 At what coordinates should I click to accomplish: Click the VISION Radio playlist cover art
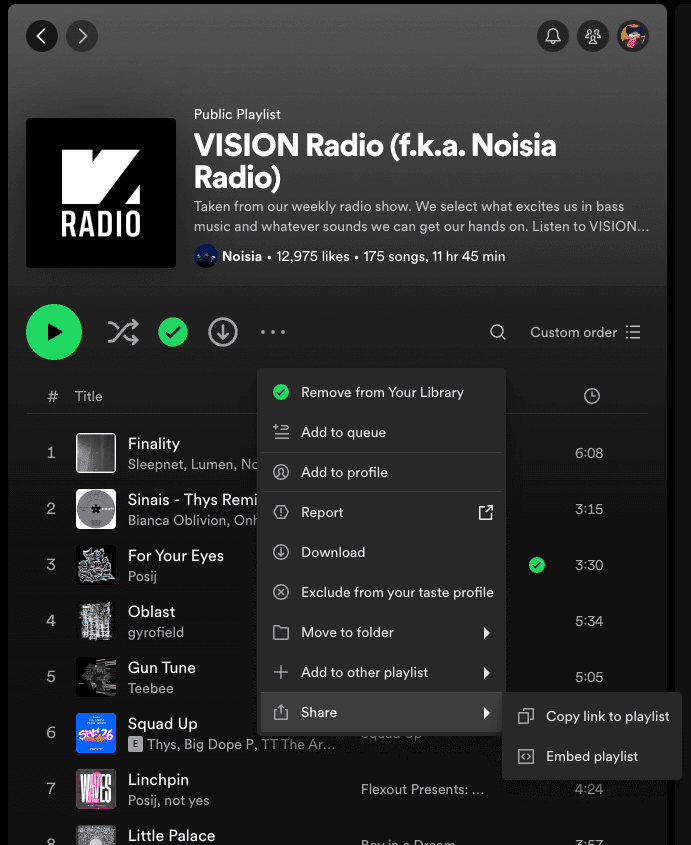pos(101,193)
